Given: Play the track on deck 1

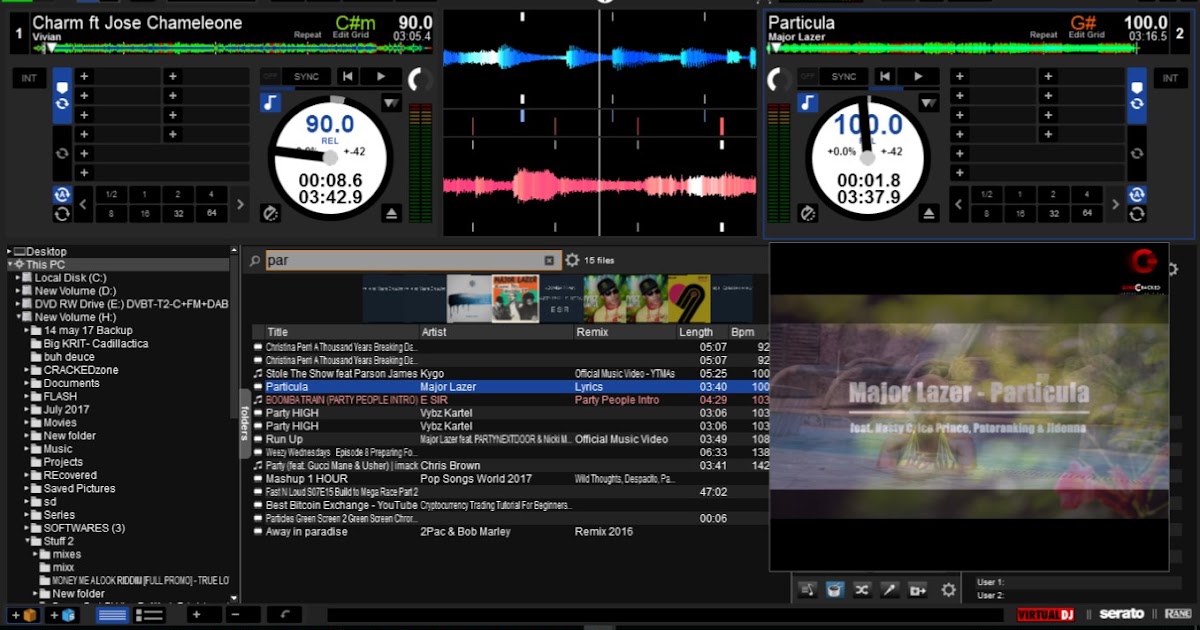Looking at the screenshot, I should pyautogui.click(x=380, y=76).
